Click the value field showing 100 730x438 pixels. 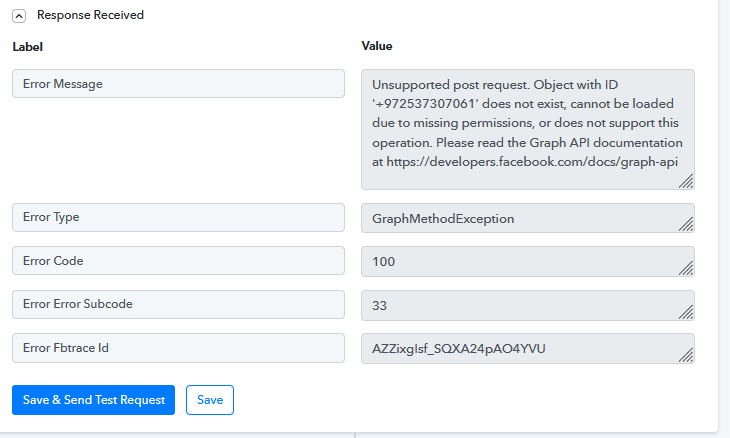coord(528,262)
